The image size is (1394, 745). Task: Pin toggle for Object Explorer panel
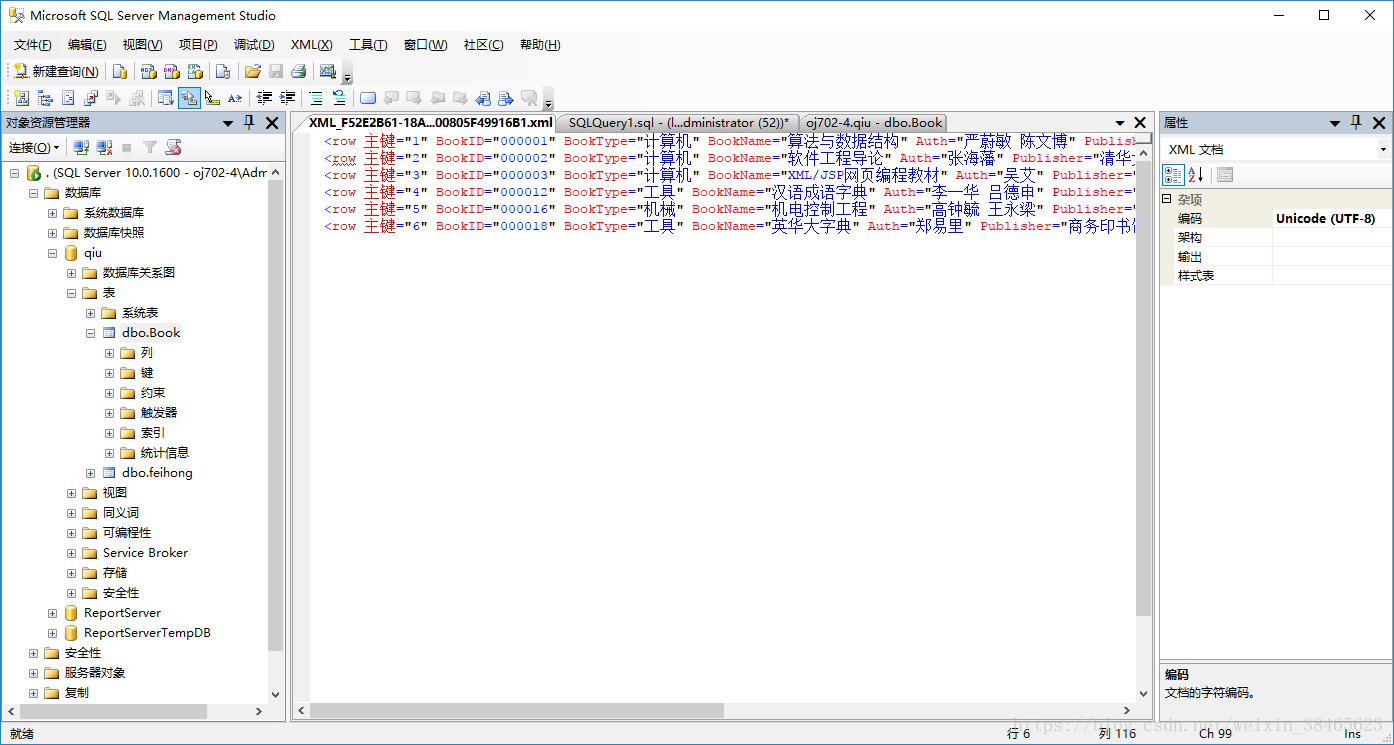250,122
